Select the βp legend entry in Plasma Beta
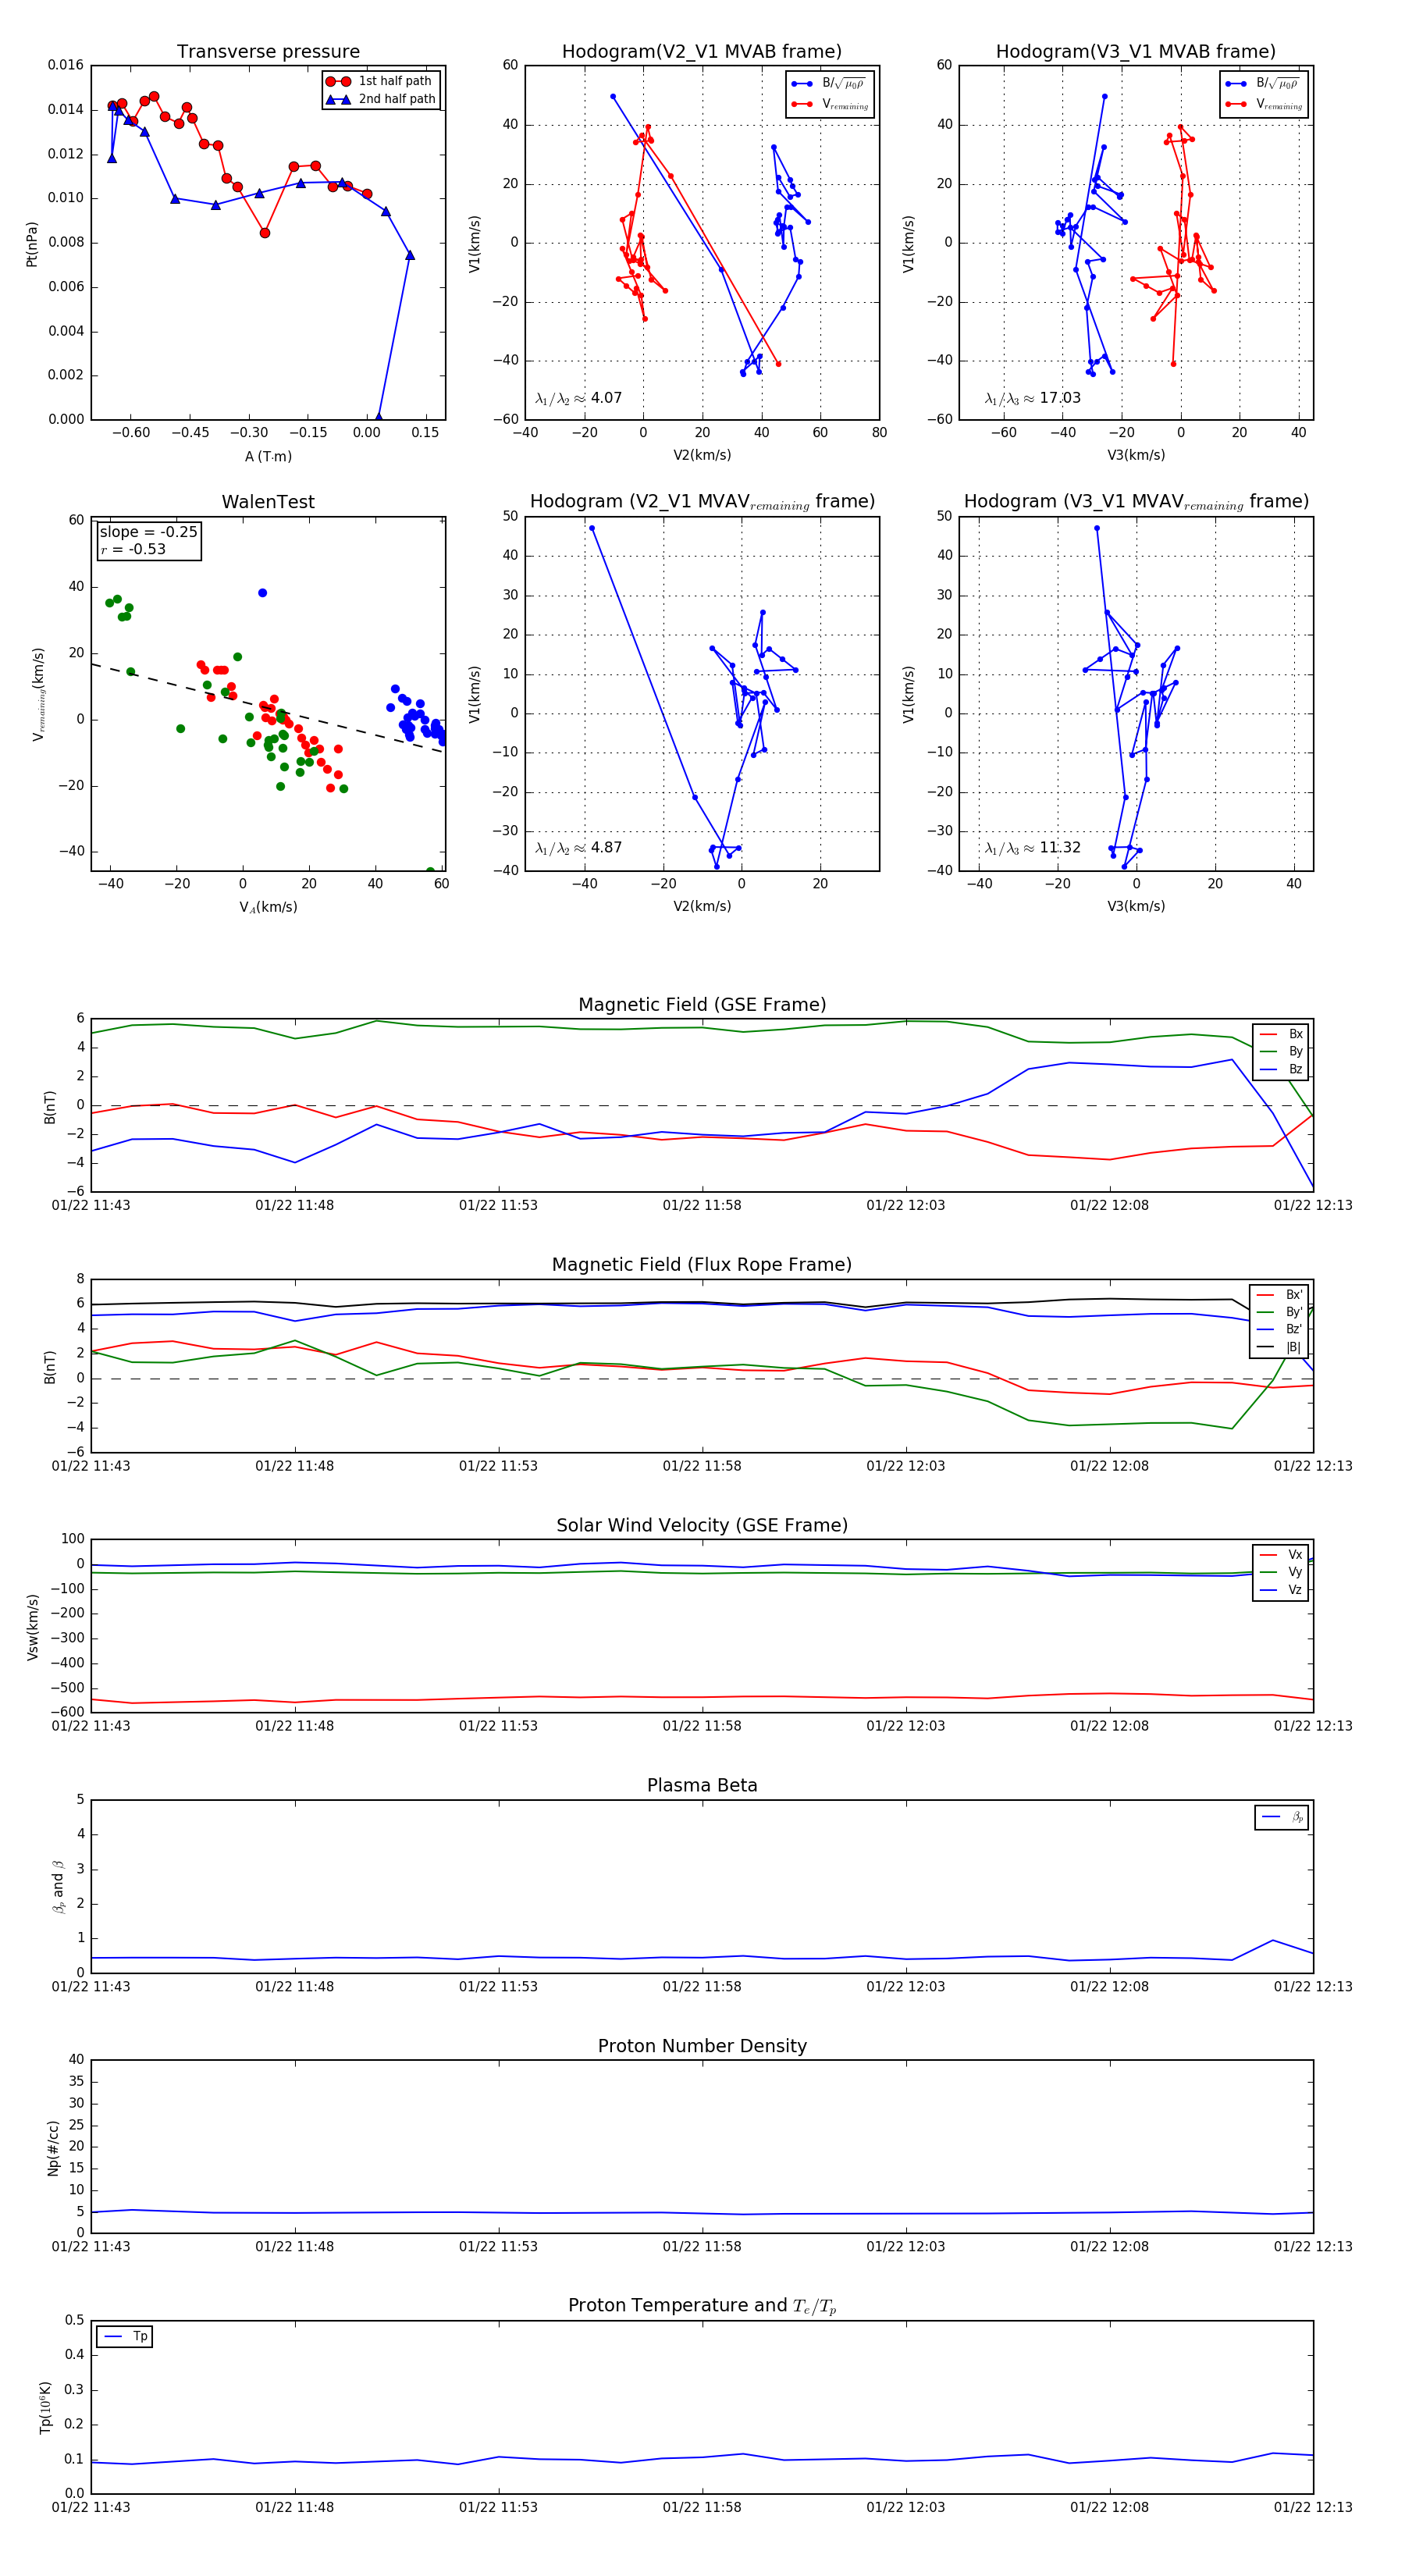Viewport: 1405px width, 2576px height. (1283, 1817)
